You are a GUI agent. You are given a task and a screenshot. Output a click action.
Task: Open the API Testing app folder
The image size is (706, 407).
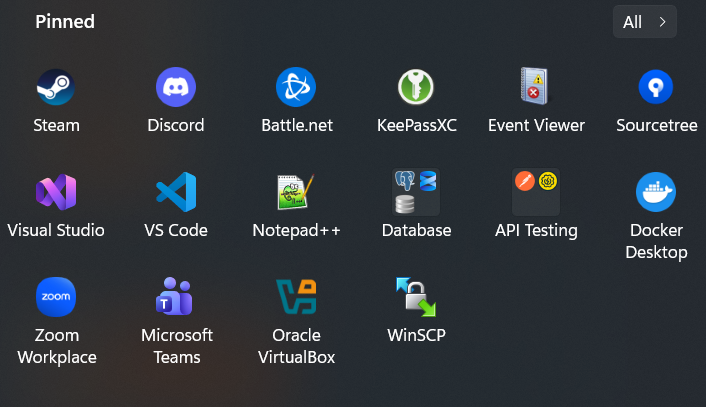[x=536, y=192]
